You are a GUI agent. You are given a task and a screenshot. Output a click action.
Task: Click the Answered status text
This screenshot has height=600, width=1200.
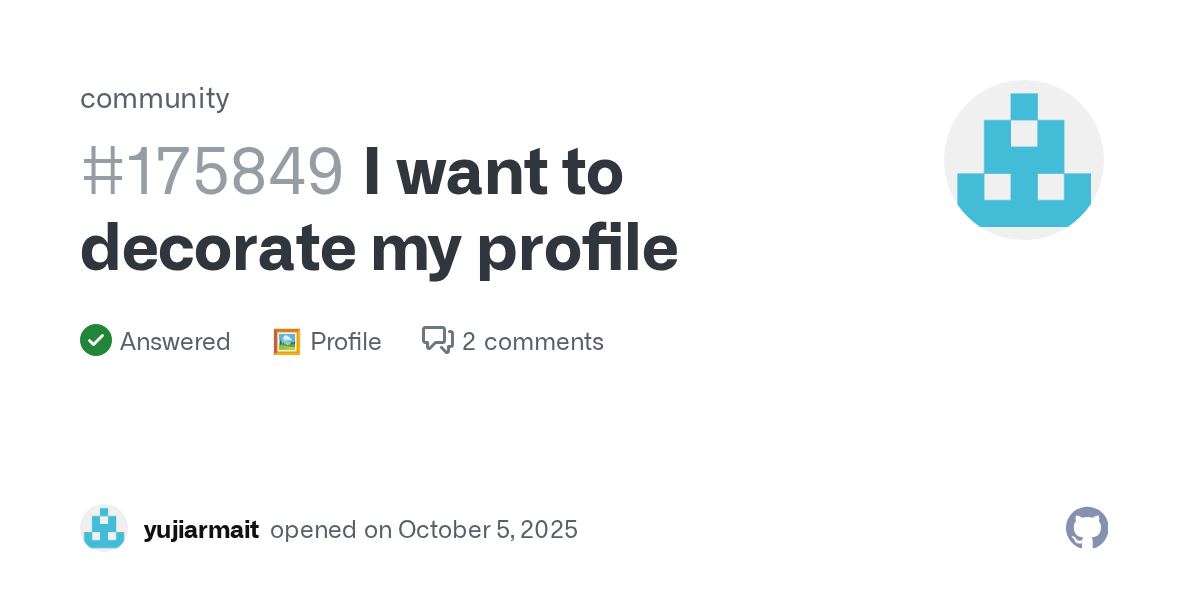pyautogui.click(x=175, y=342)
